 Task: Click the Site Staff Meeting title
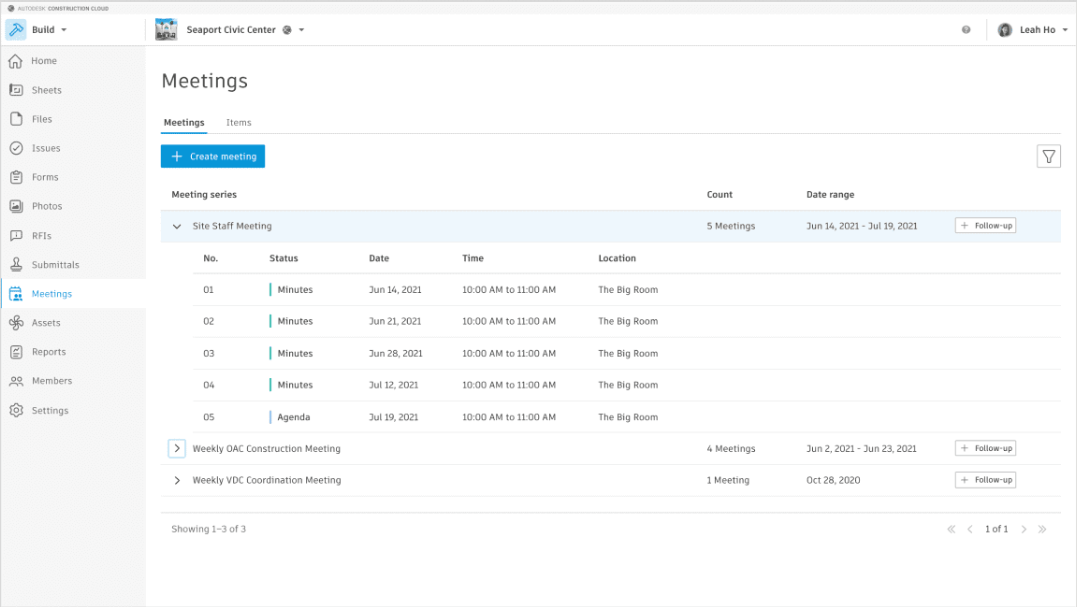[x=232, y=226]
